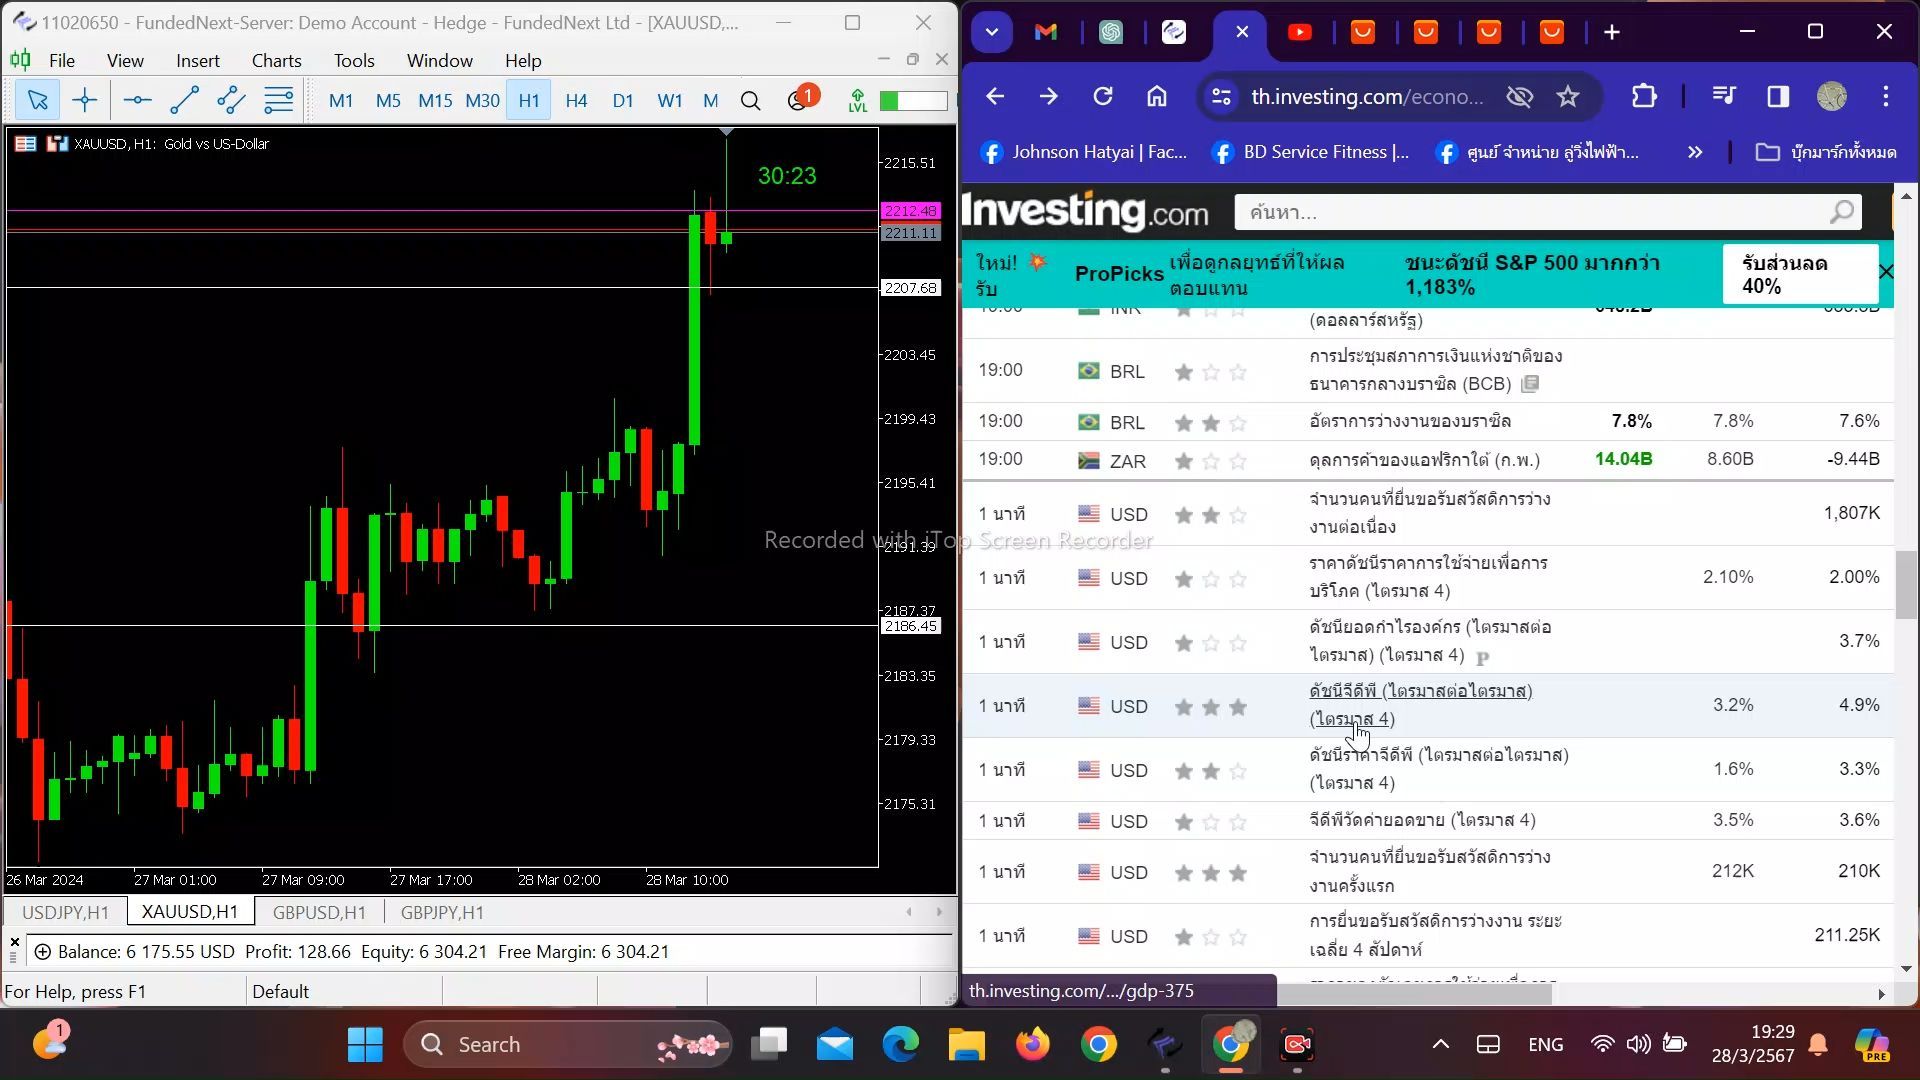The width and height of the screenshot is (1920, 1080).
Task: Toggle the H1 timeframe button
Action: [529, 100]
